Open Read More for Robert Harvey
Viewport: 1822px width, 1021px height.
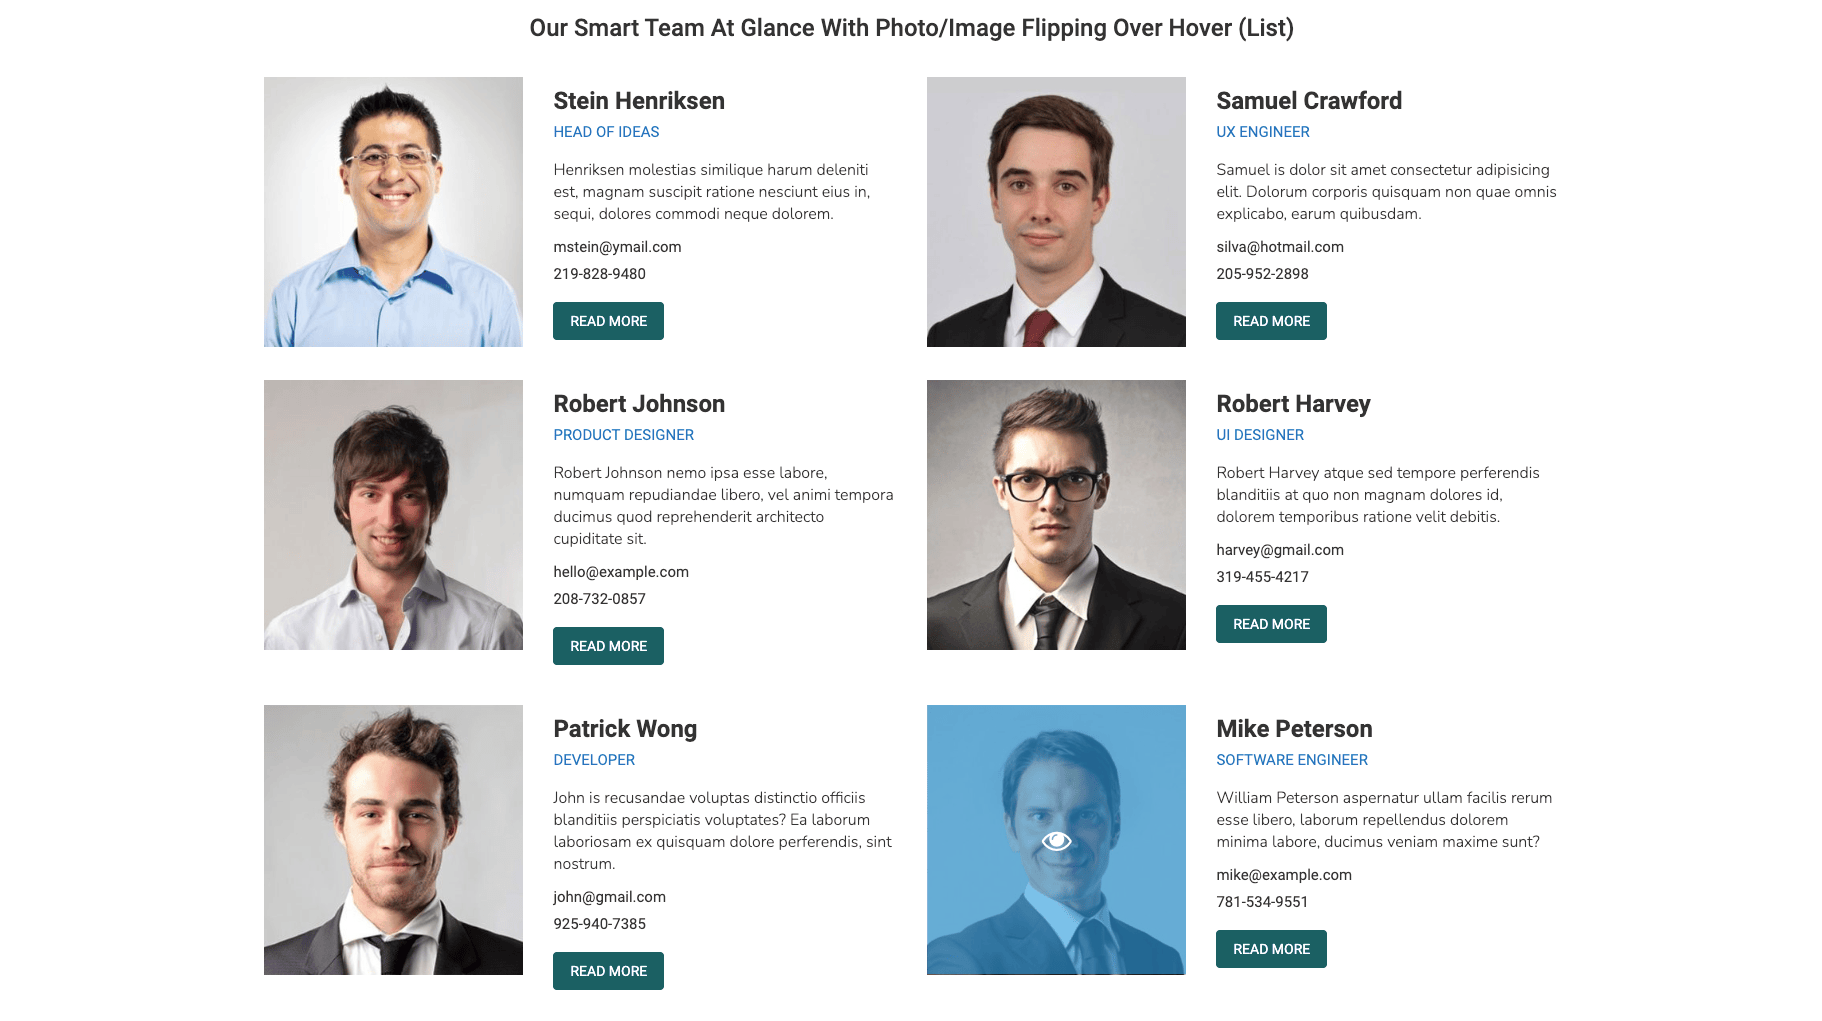(x=1271, y=624)
